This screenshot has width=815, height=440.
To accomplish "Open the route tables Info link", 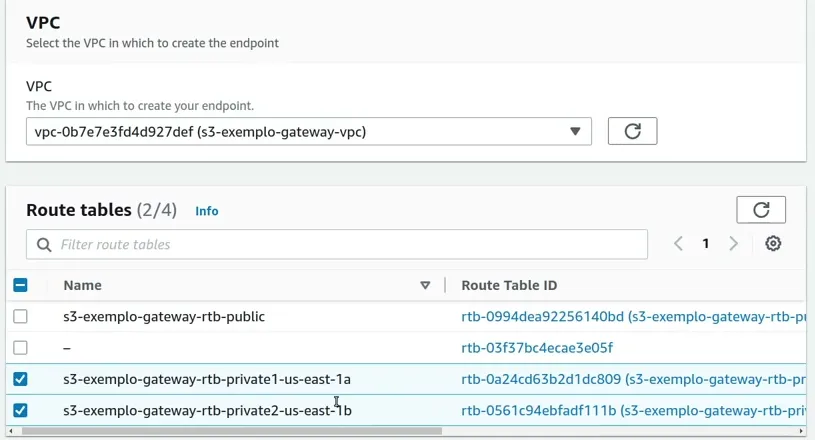I will 206,211.
